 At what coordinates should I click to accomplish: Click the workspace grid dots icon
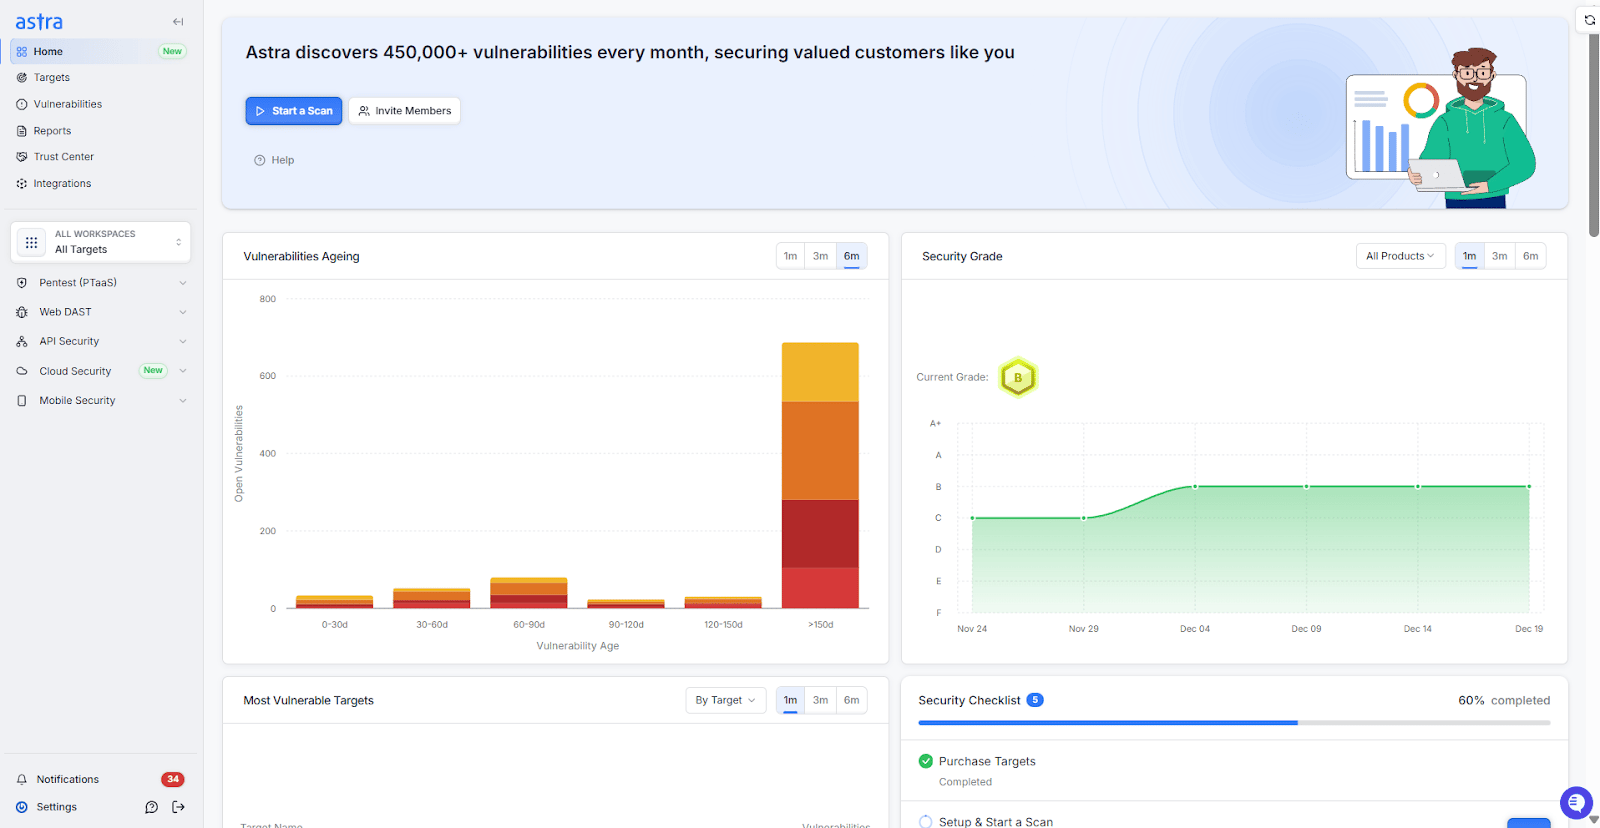[32, 242]
